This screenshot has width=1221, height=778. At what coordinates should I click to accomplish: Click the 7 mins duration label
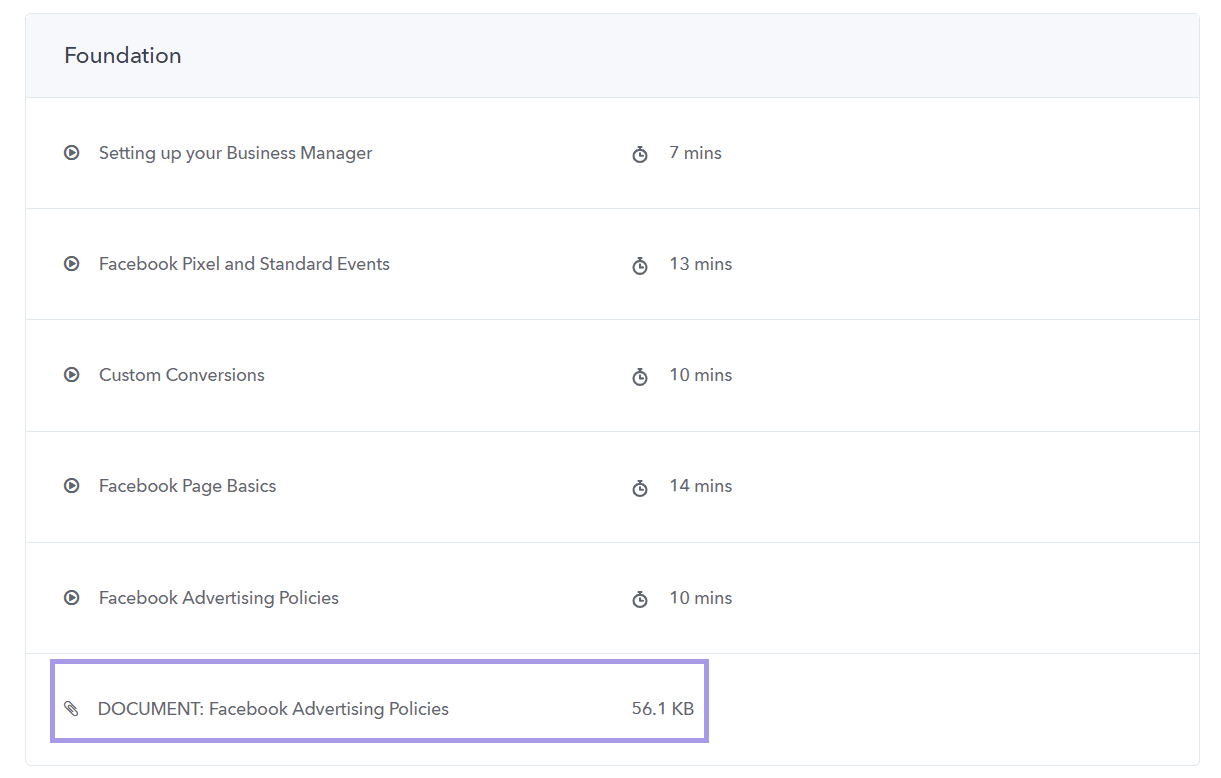pyautogui.click(x=695, y=153)
